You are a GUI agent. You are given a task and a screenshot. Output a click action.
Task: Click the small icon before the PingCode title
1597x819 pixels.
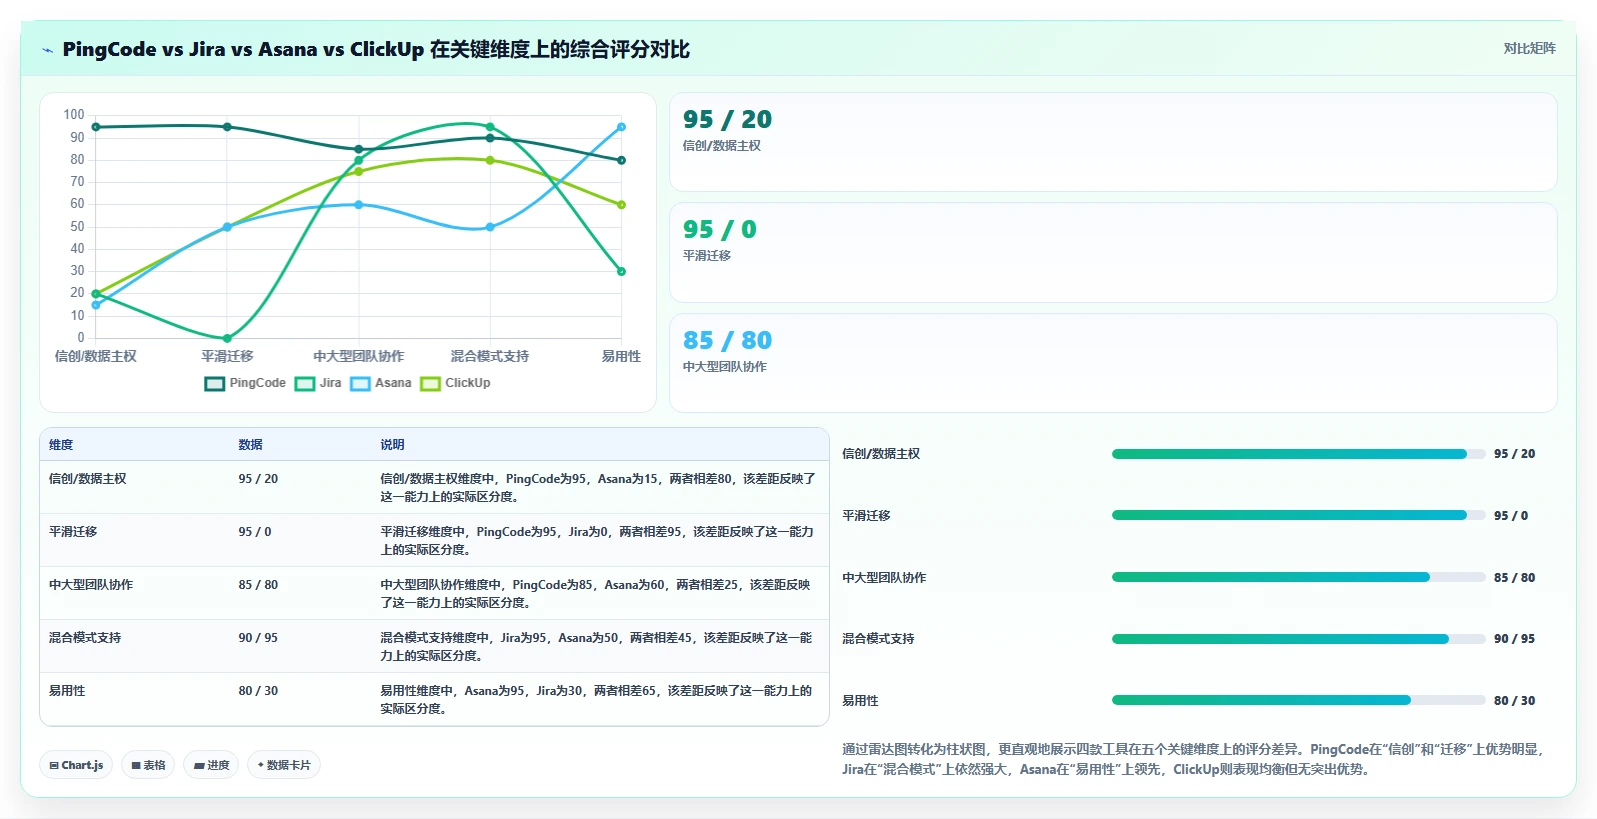pyautogui.click(x=47, y=50)
